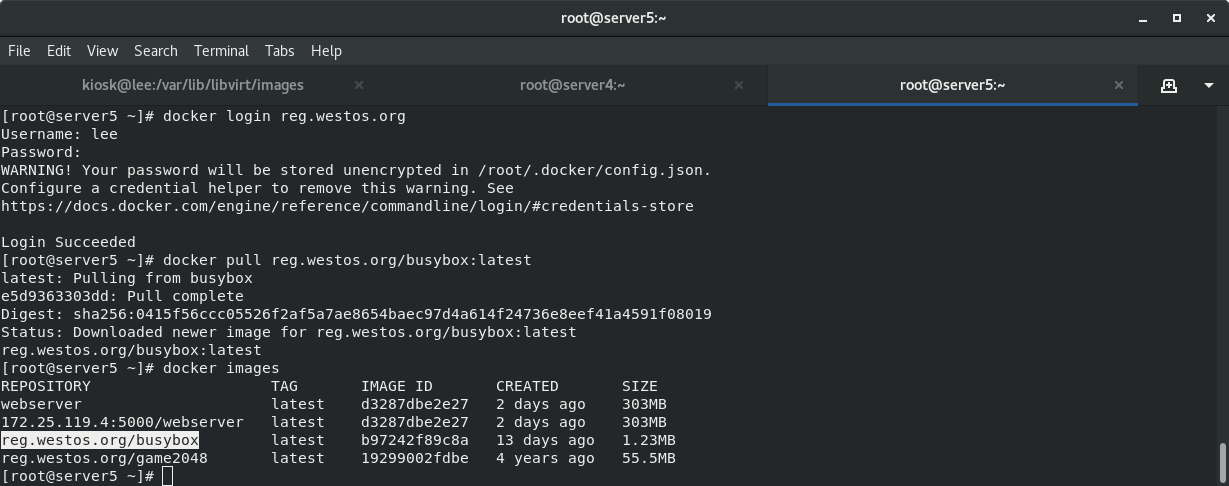Click the 55.5MB size value
The image size is (1229, 486).
point(649,458)
